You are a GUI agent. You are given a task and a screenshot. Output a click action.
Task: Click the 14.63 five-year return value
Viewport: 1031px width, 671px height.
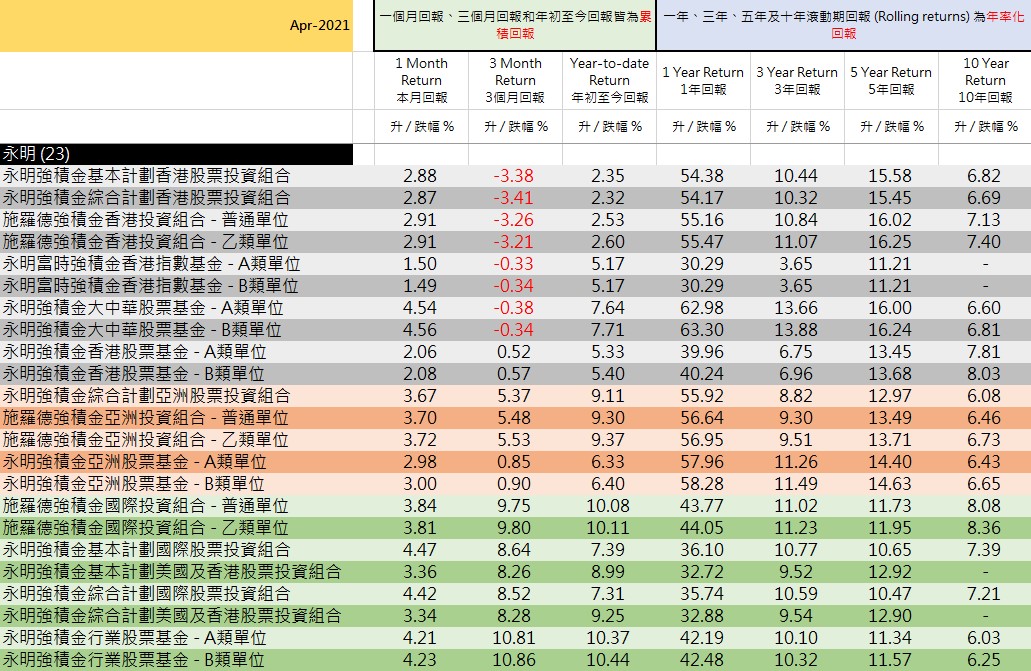[x=890, y=484]
